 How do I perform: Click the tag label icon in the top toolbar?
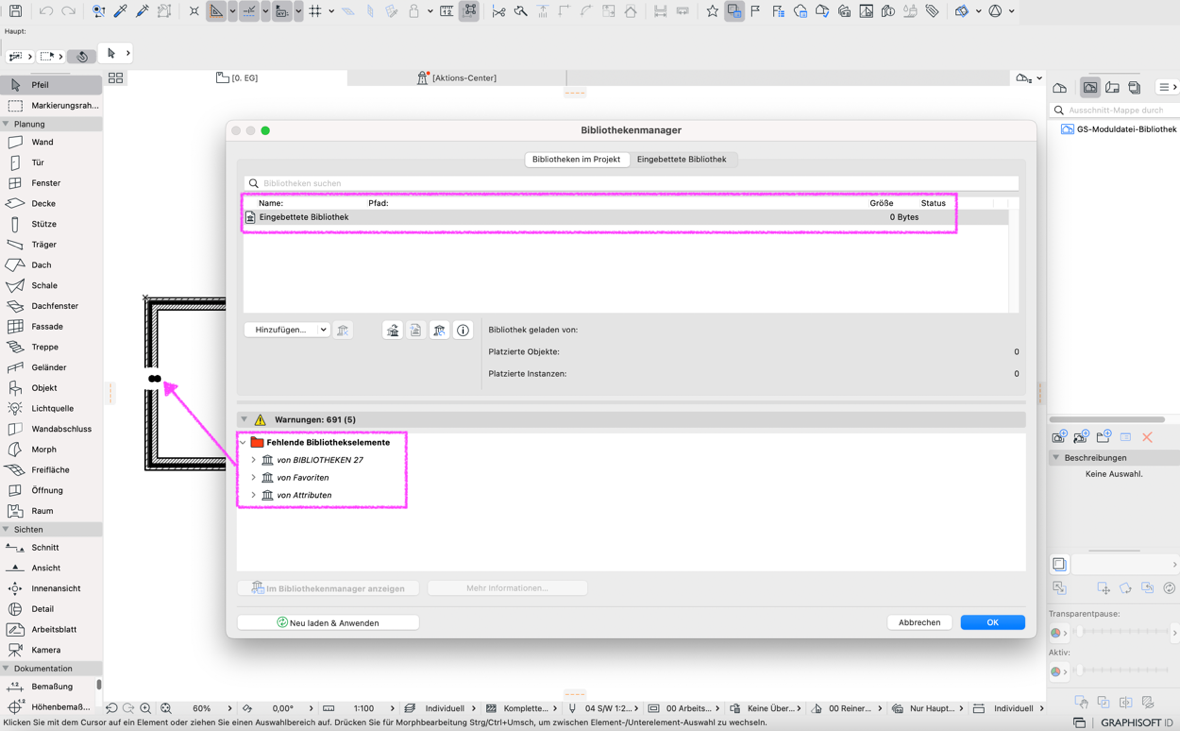932,11
